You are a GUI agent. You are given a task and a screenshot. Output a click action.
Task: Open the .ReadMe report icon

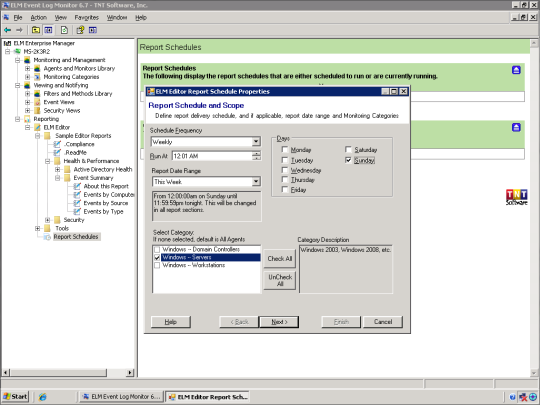pos(57,153)
